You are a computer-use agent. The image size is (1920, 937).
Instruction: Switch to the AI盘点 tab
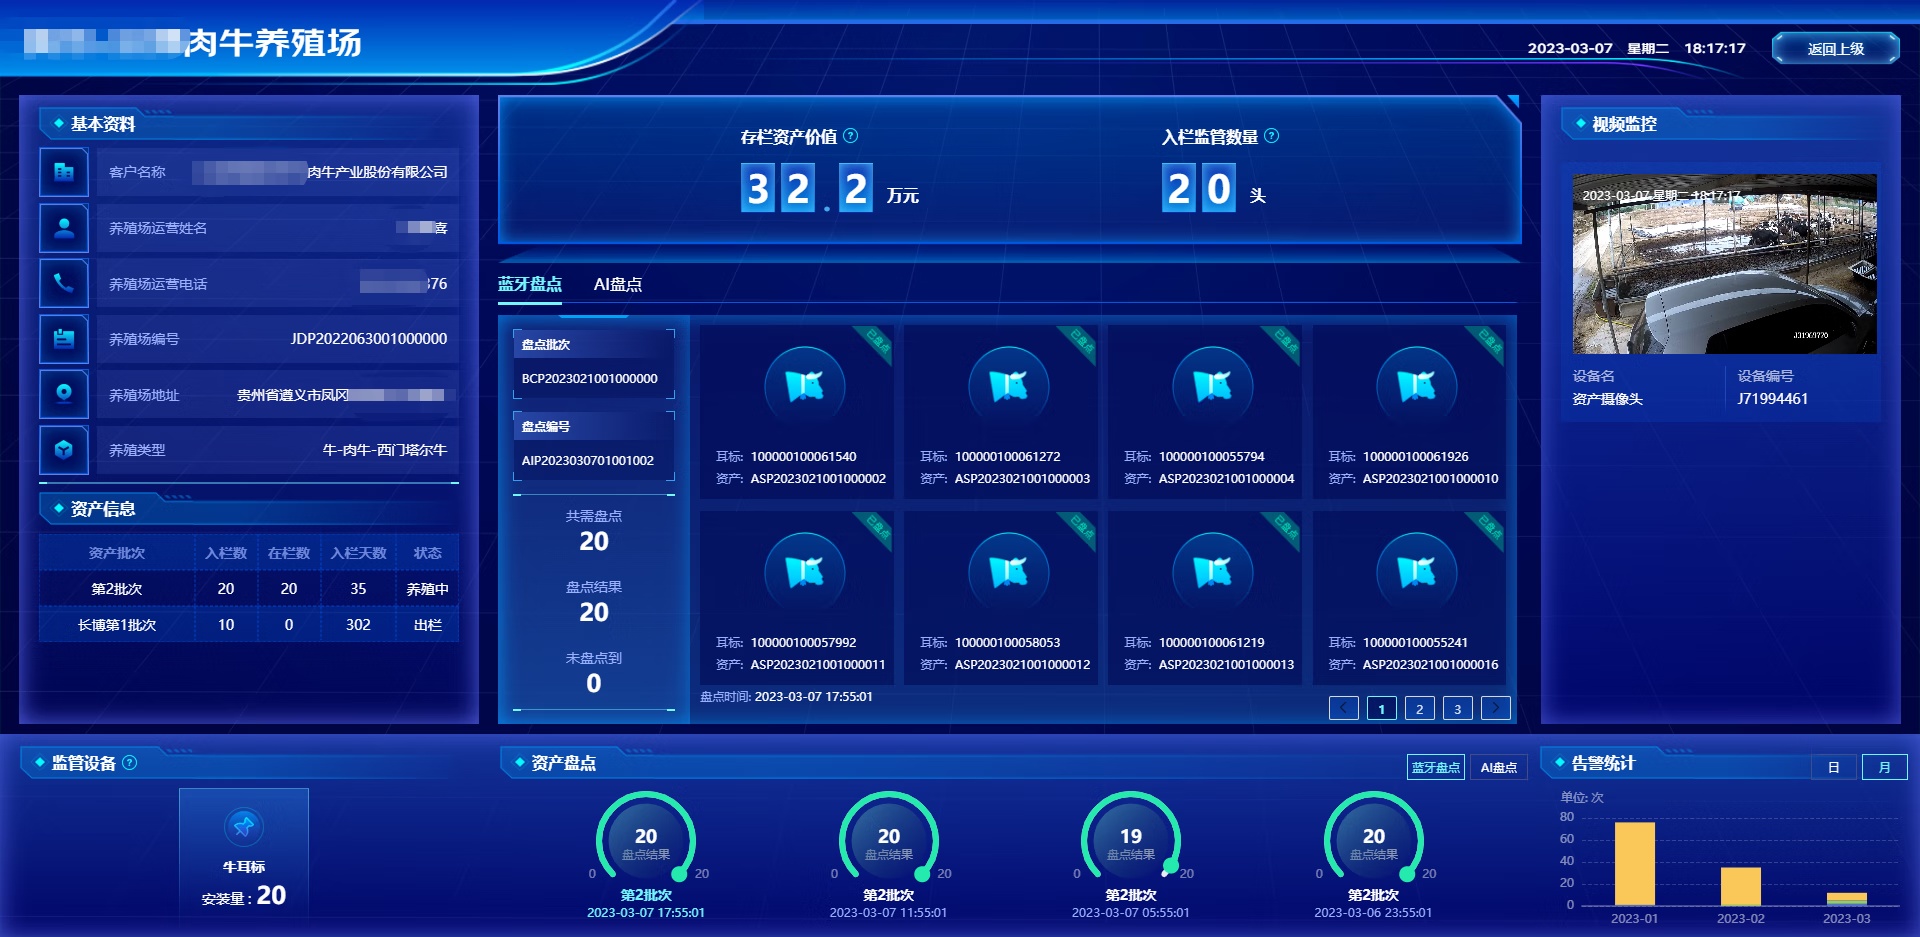[x=617, y=284]
